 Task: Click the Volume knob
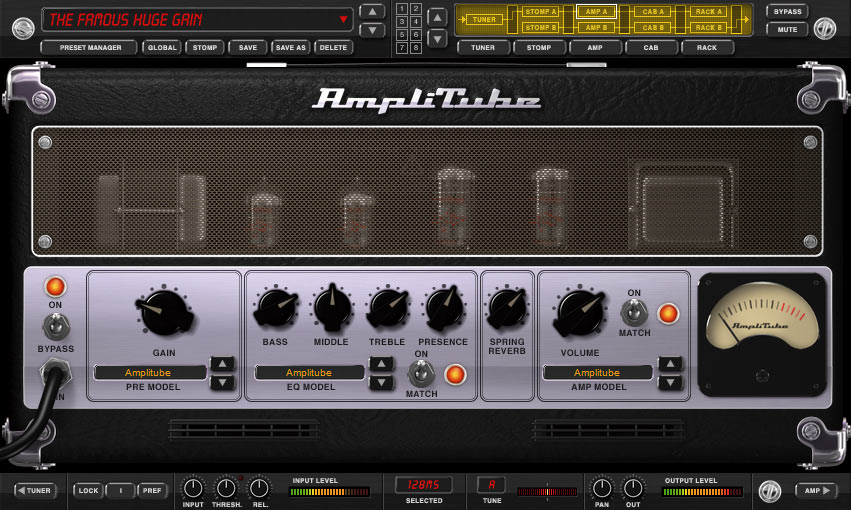[579, 312]
